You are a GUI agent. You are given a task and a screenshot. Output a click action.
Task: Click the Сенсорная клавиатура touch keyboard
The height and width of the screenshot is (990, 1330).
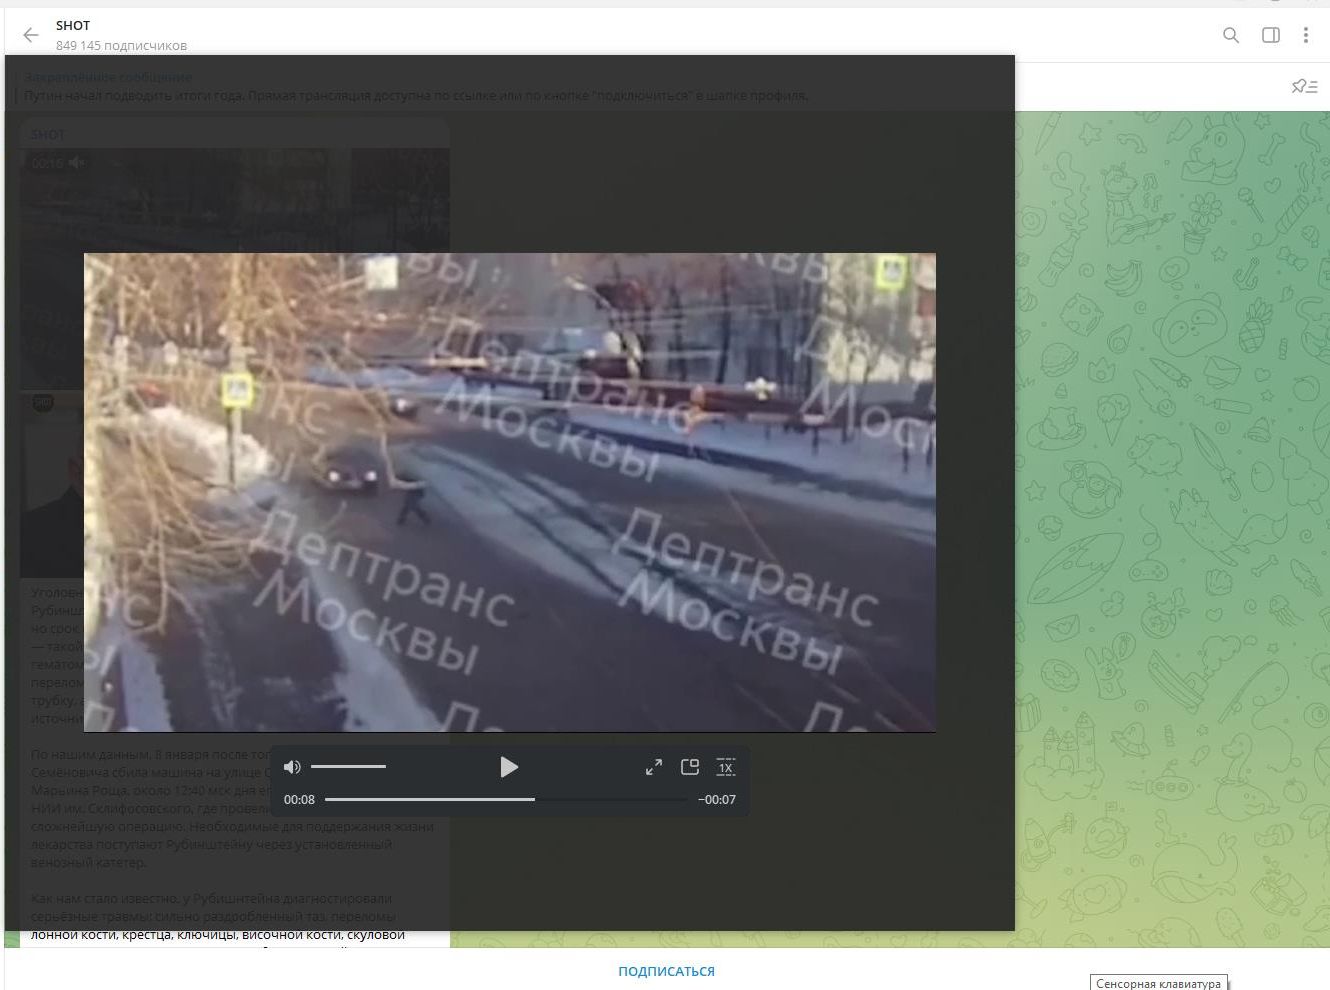point(1158,983)
